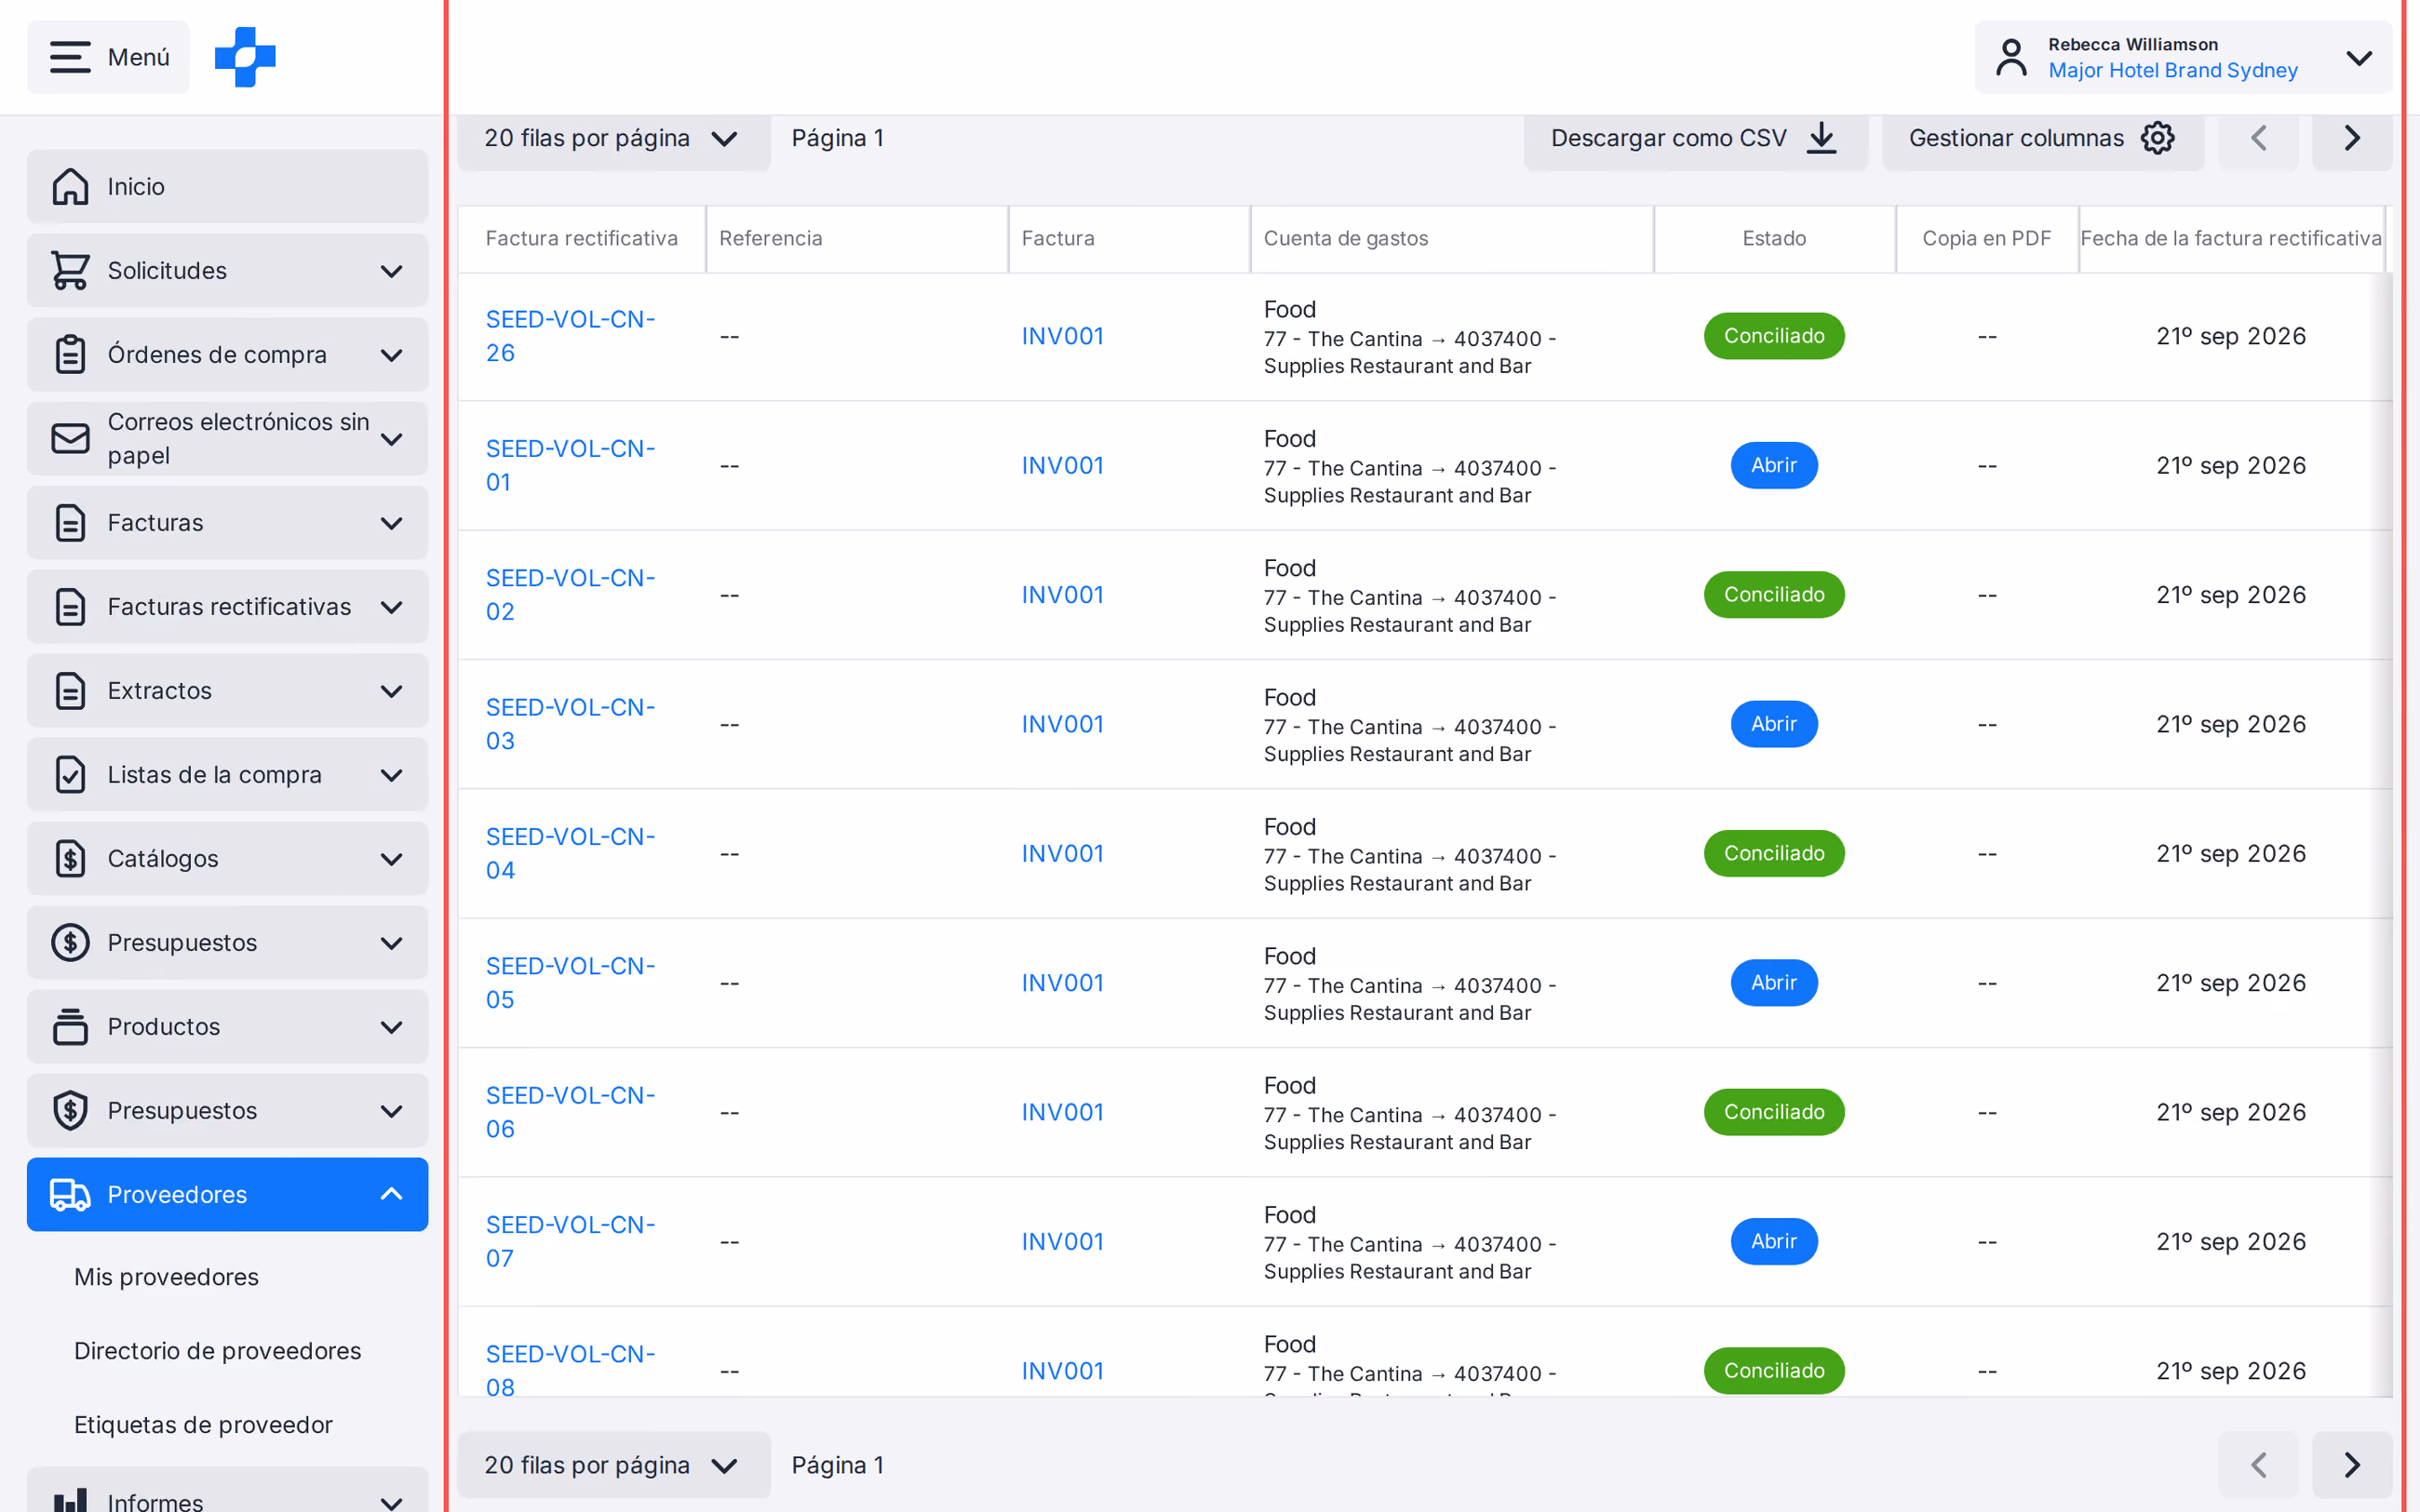Open credit note SEED-VOL-CN-26 link
This screenshot has width=2420, height=1512.
tap(570, 336)
